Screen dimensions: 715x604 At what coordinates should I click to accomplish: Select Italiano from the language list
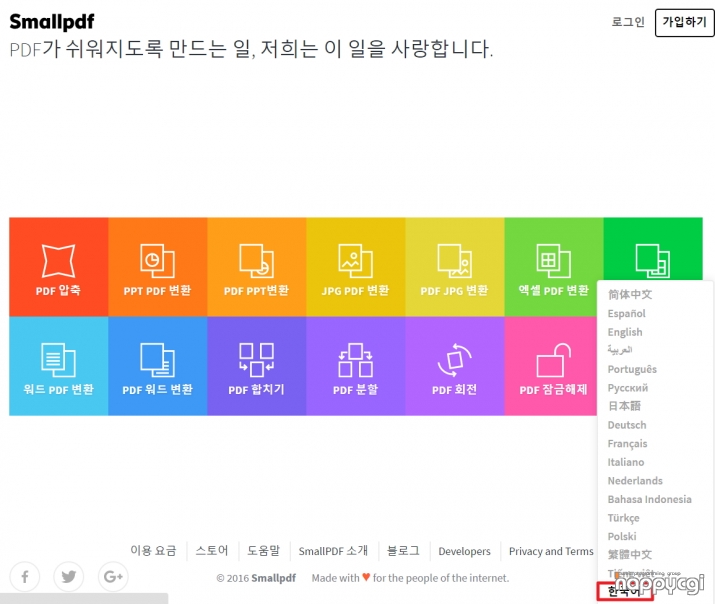coord(626,462)
